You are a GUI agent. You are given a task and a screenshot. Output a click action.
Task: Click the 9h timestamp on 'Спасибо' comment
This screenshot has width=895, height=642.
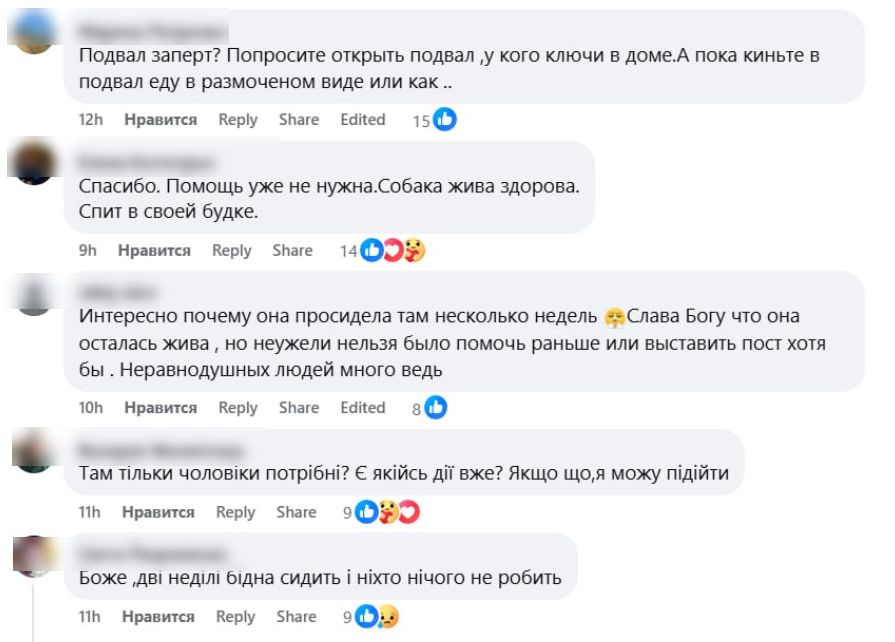[x=88, y=251]
